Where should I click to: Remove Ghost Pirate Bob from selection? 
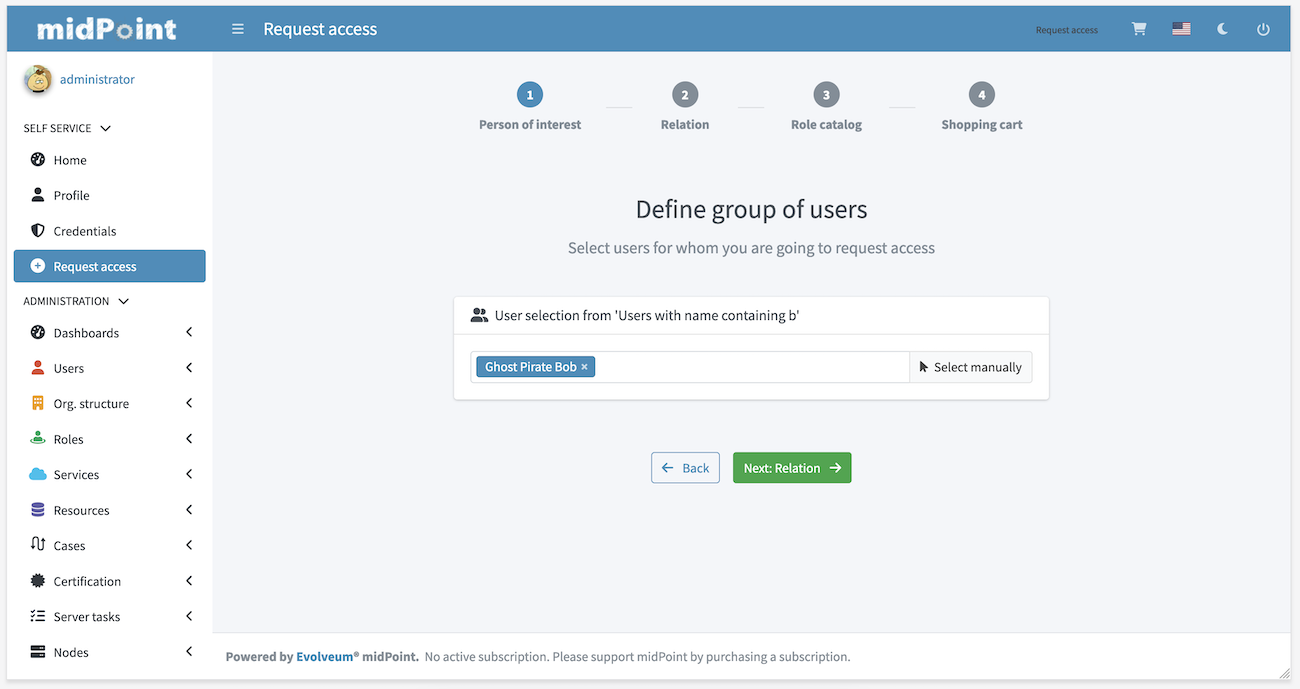[x=584, y=366]
